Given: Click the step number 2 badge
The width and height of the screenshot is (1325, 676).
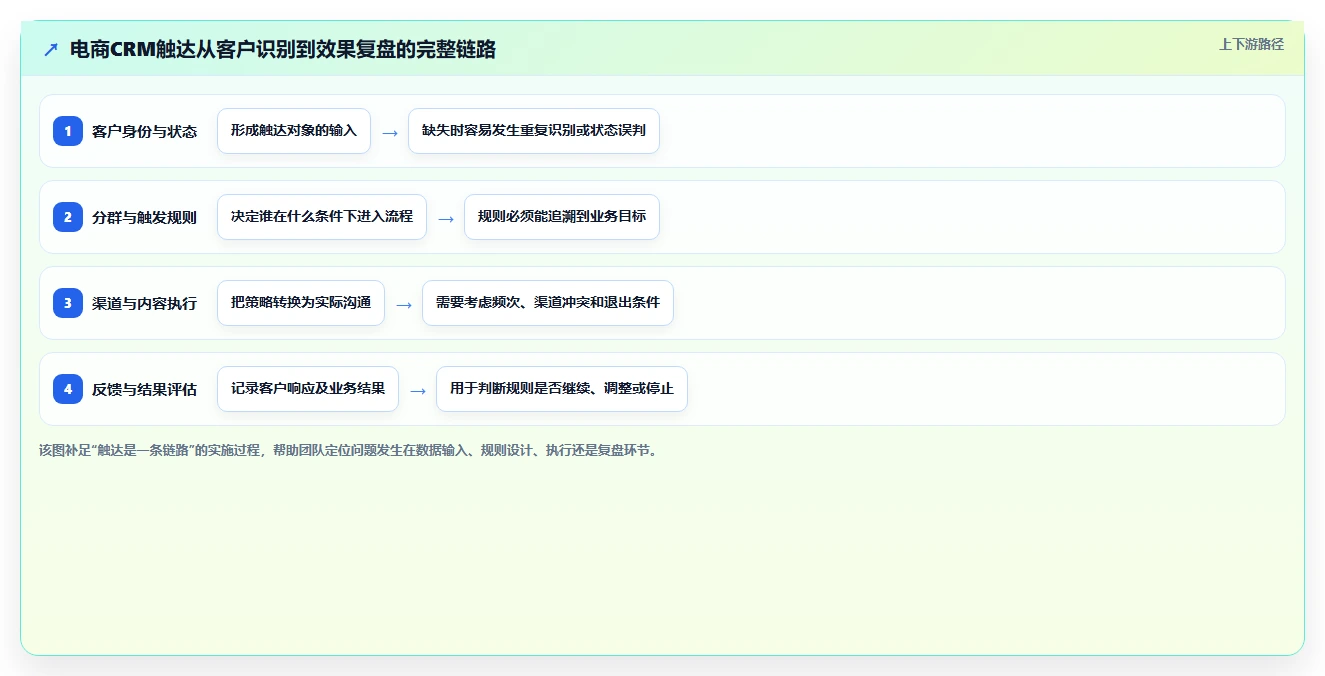Looking at the screenshot, I should (x=68, y=217).
